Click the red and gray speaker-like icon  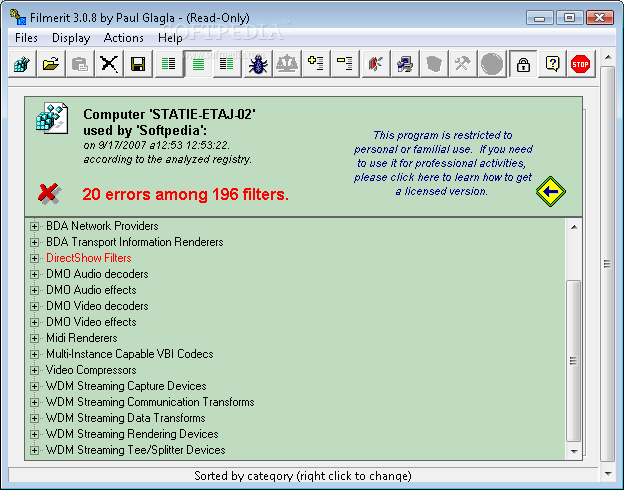click(376, 64)
